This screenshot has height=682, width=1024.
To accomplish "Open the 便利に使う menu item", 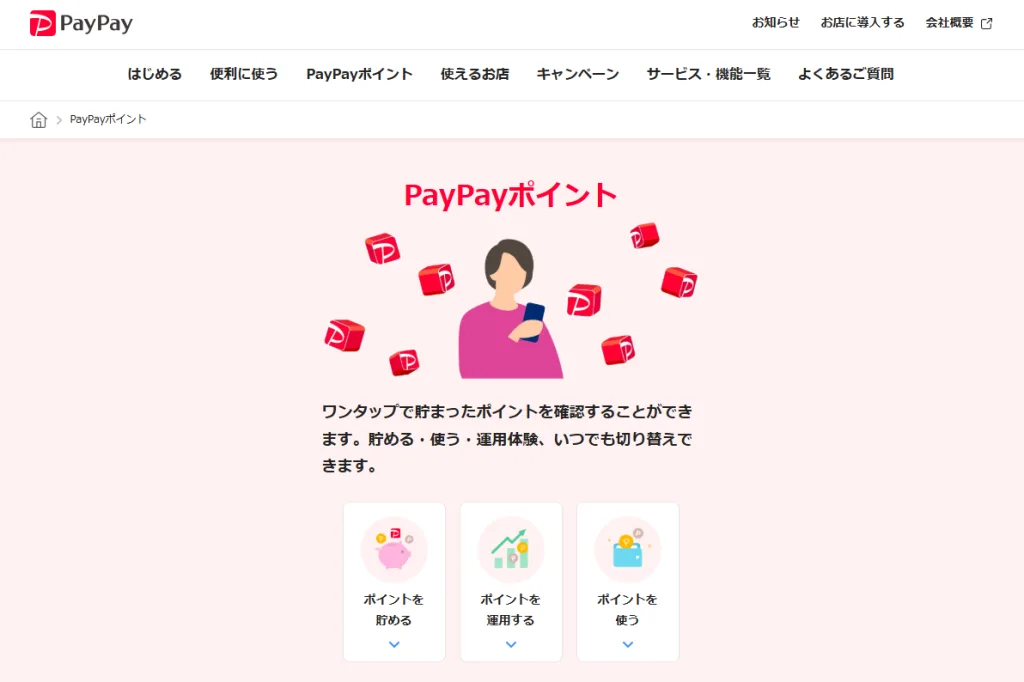I will (x=244, y=74).
